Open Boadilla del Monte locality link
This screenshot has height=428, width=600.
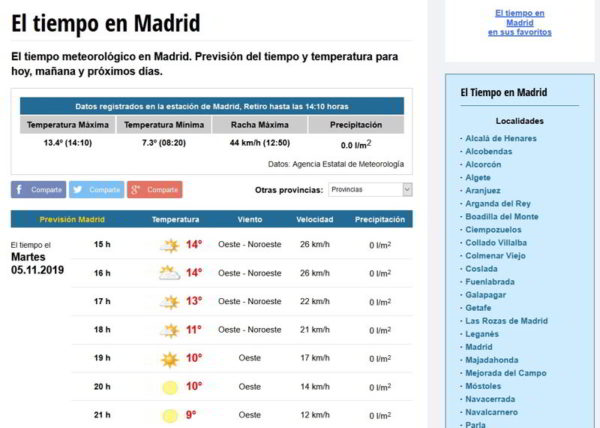click(x=502, y=216)
